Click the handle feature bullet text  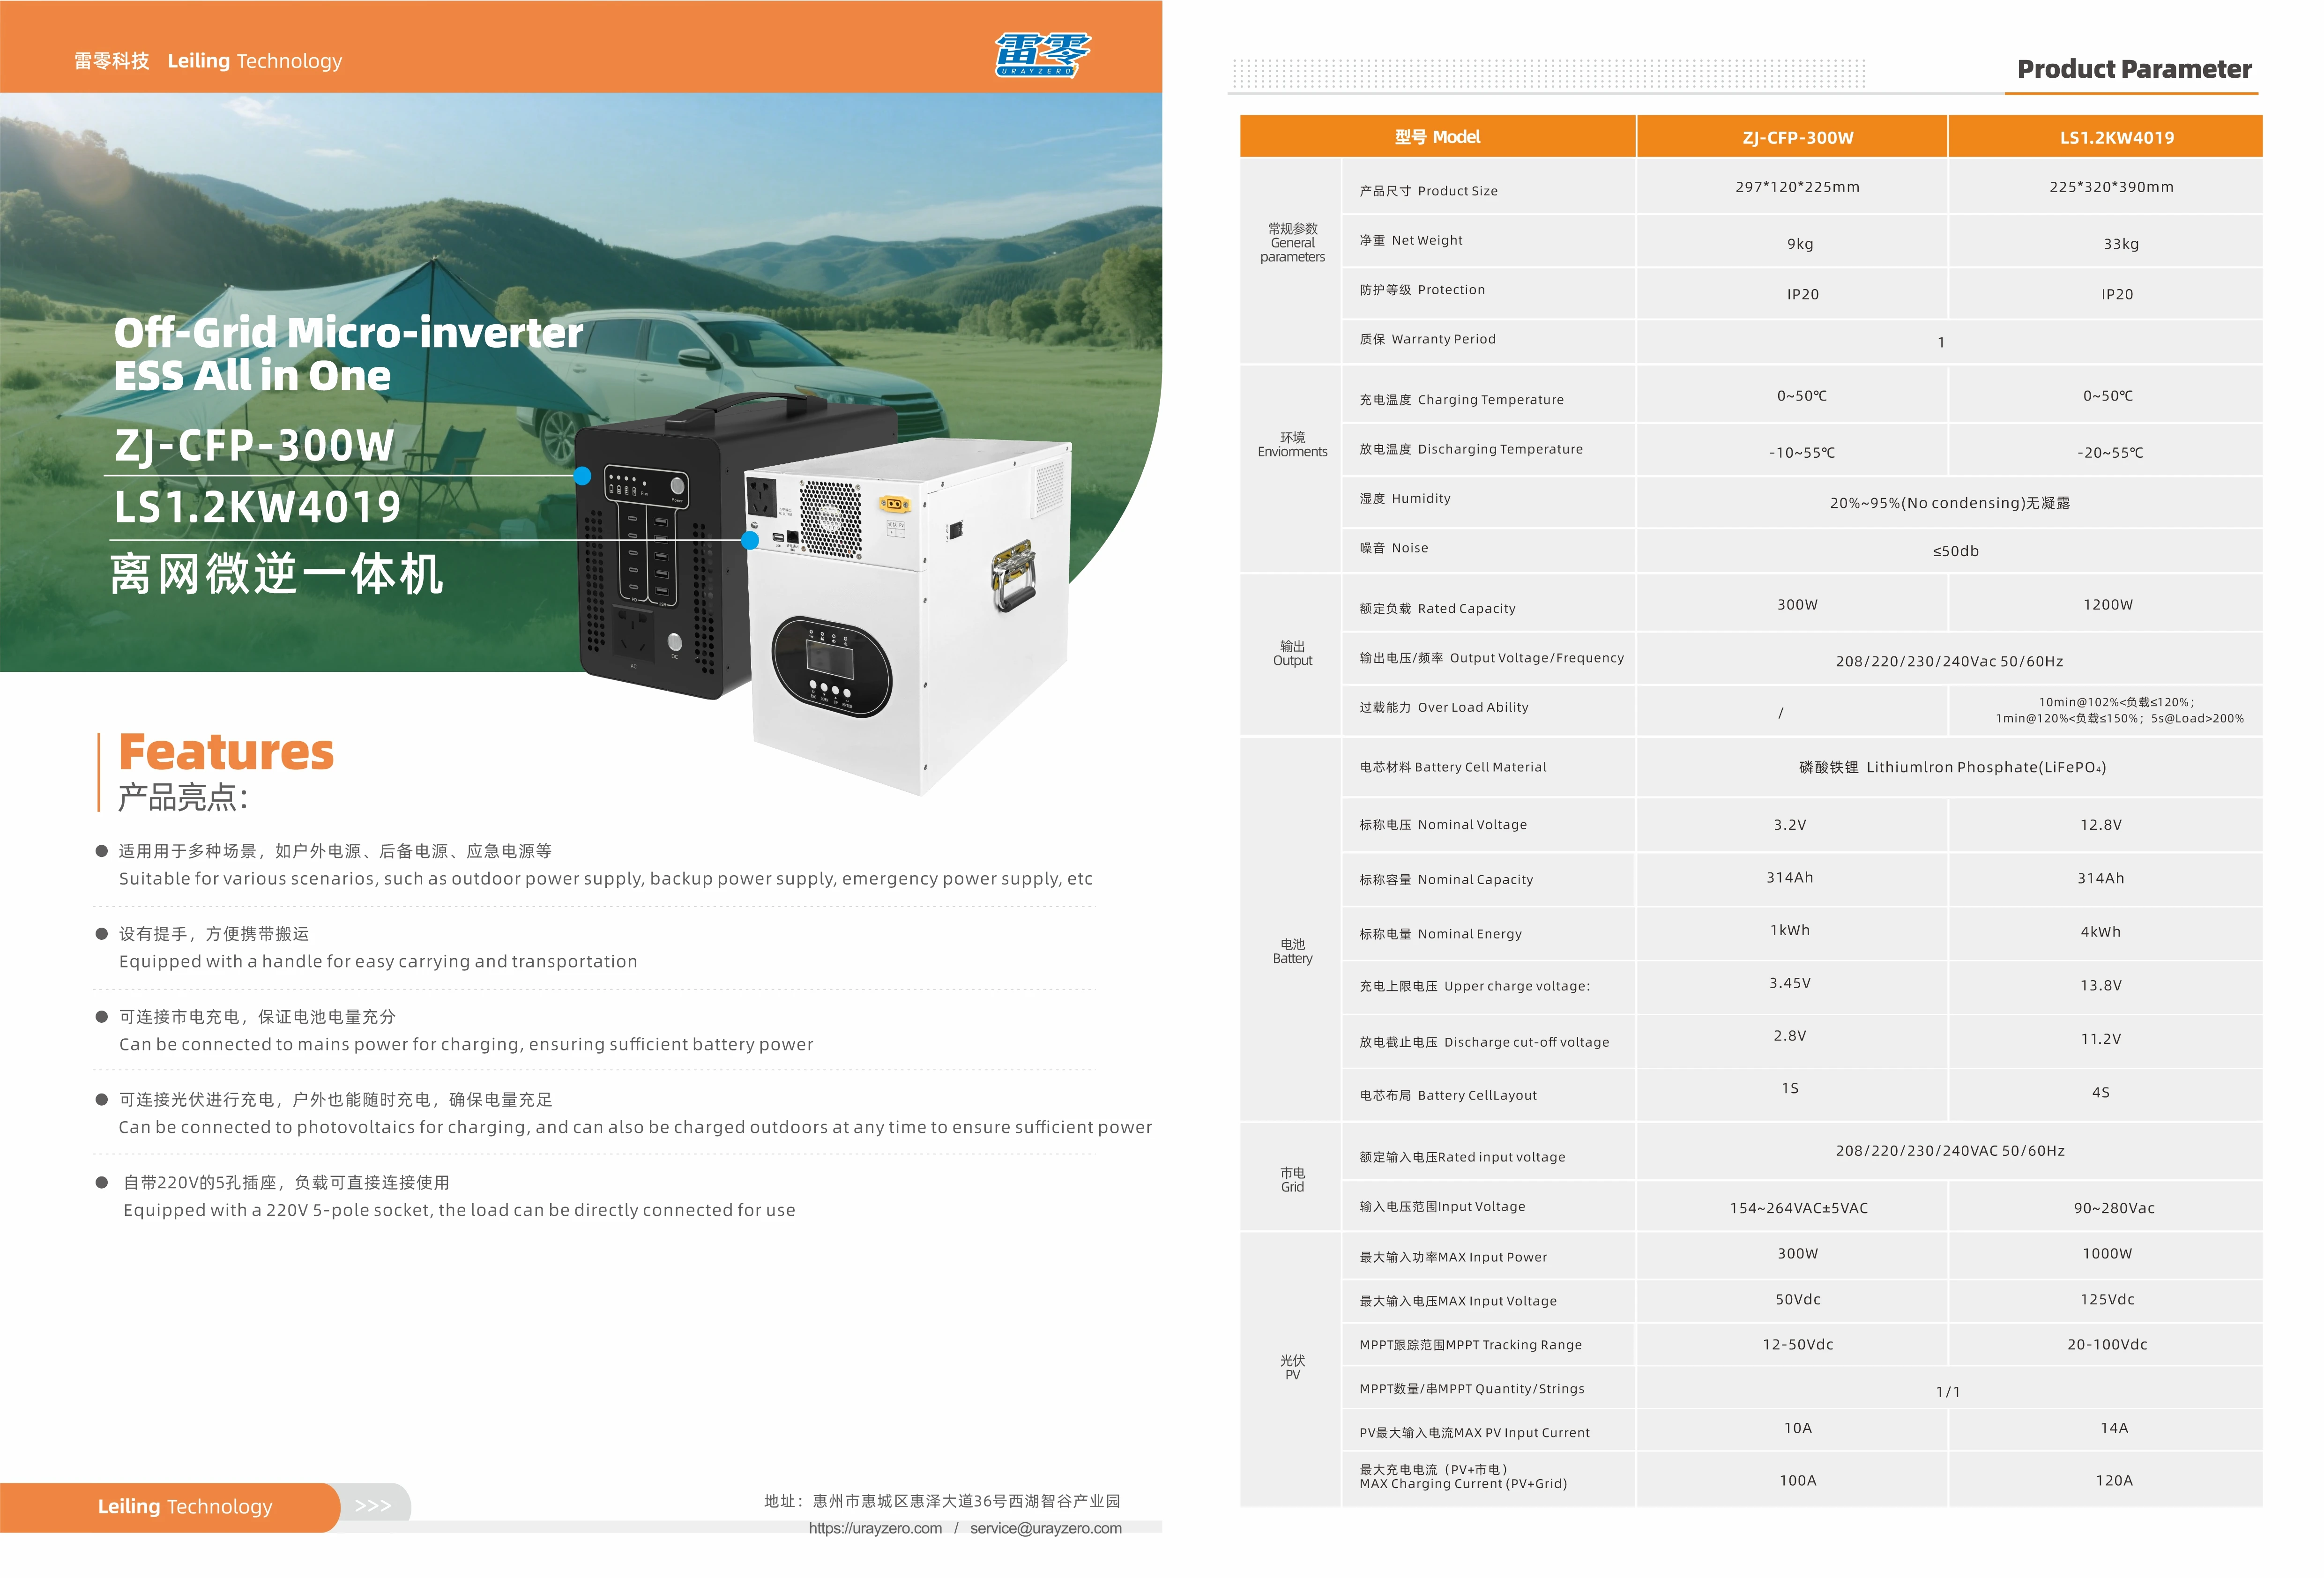tap(378, 947)
